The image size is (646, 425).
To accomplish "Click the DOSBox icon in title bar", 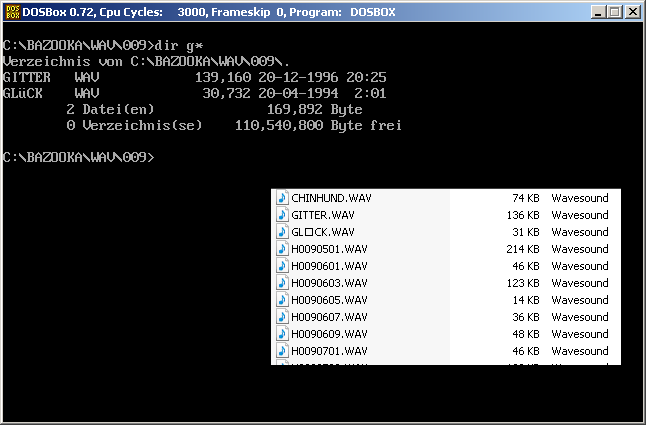I will tap(12, 12).
